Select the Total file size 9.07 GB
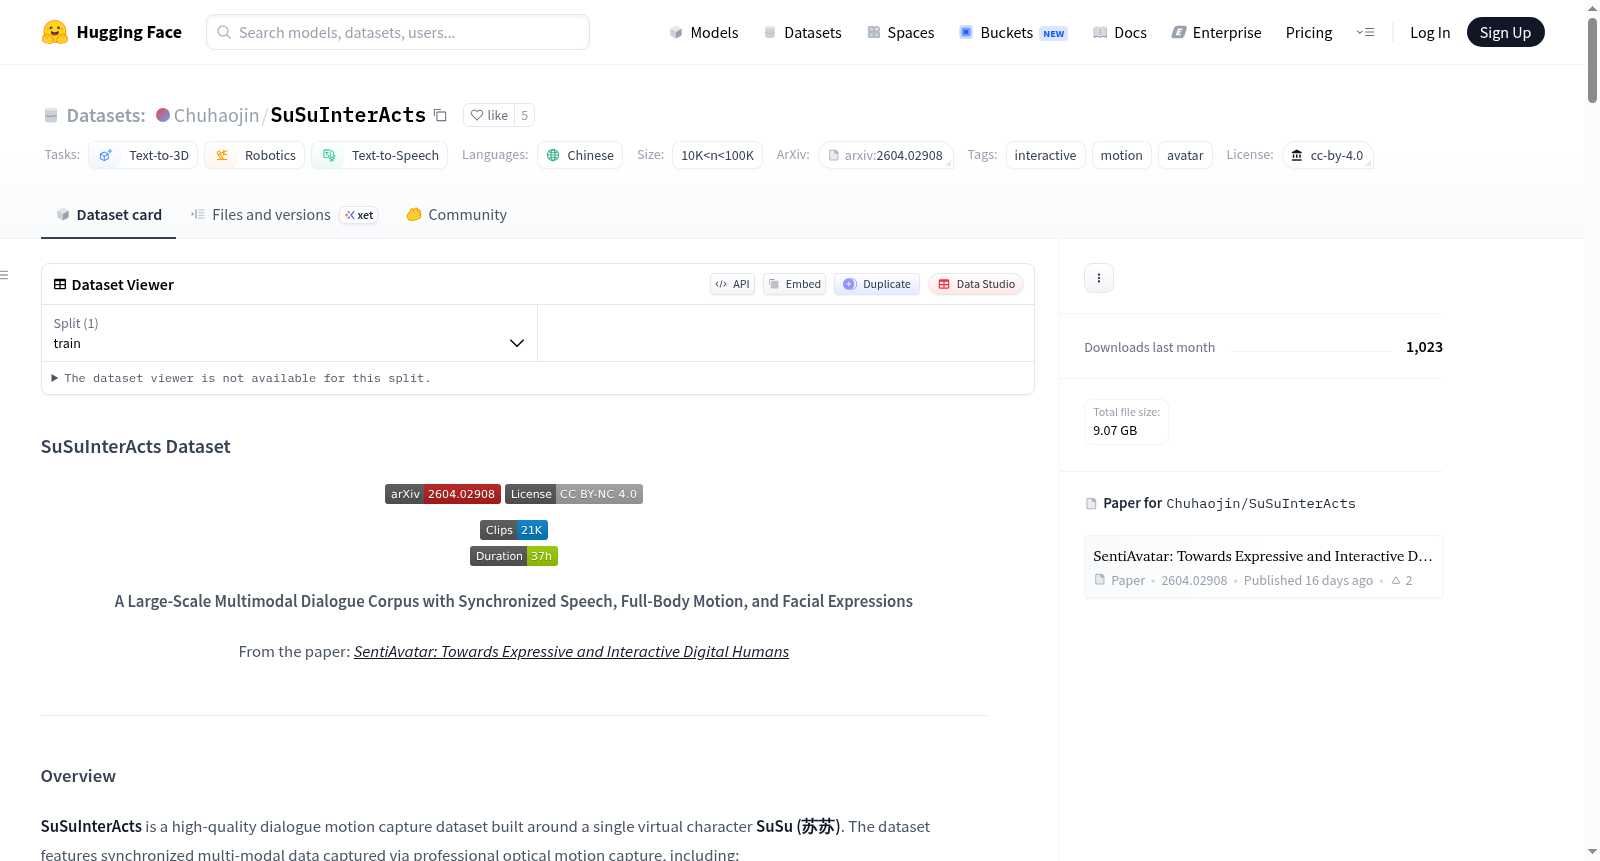Image resolution: width=1600 pixels, height=861 pixels. 1126,422
